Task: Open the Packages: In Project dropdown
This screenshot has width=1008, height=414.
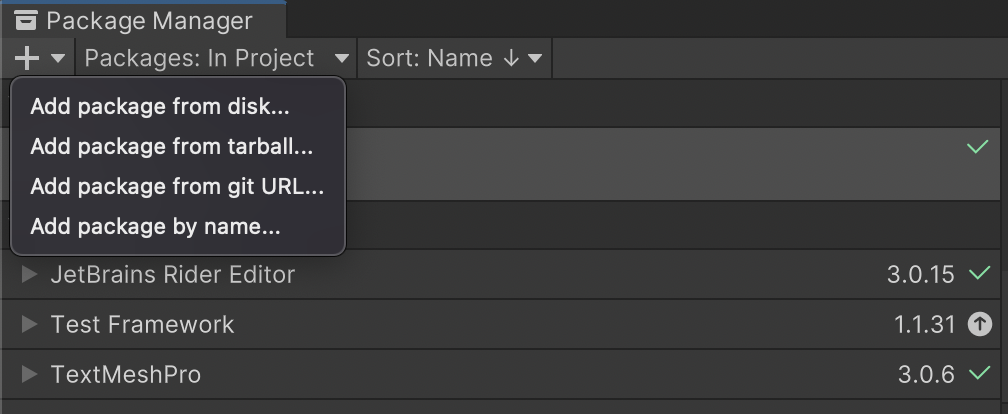Action: (x=217, y=58)
